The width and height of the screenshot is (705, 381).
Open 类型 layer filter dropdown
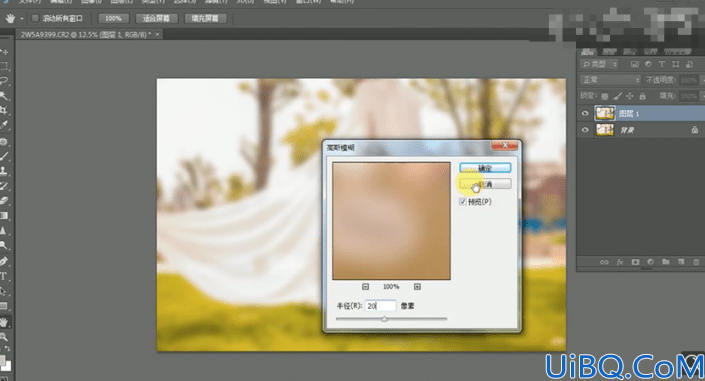click(x=599, y=64)
